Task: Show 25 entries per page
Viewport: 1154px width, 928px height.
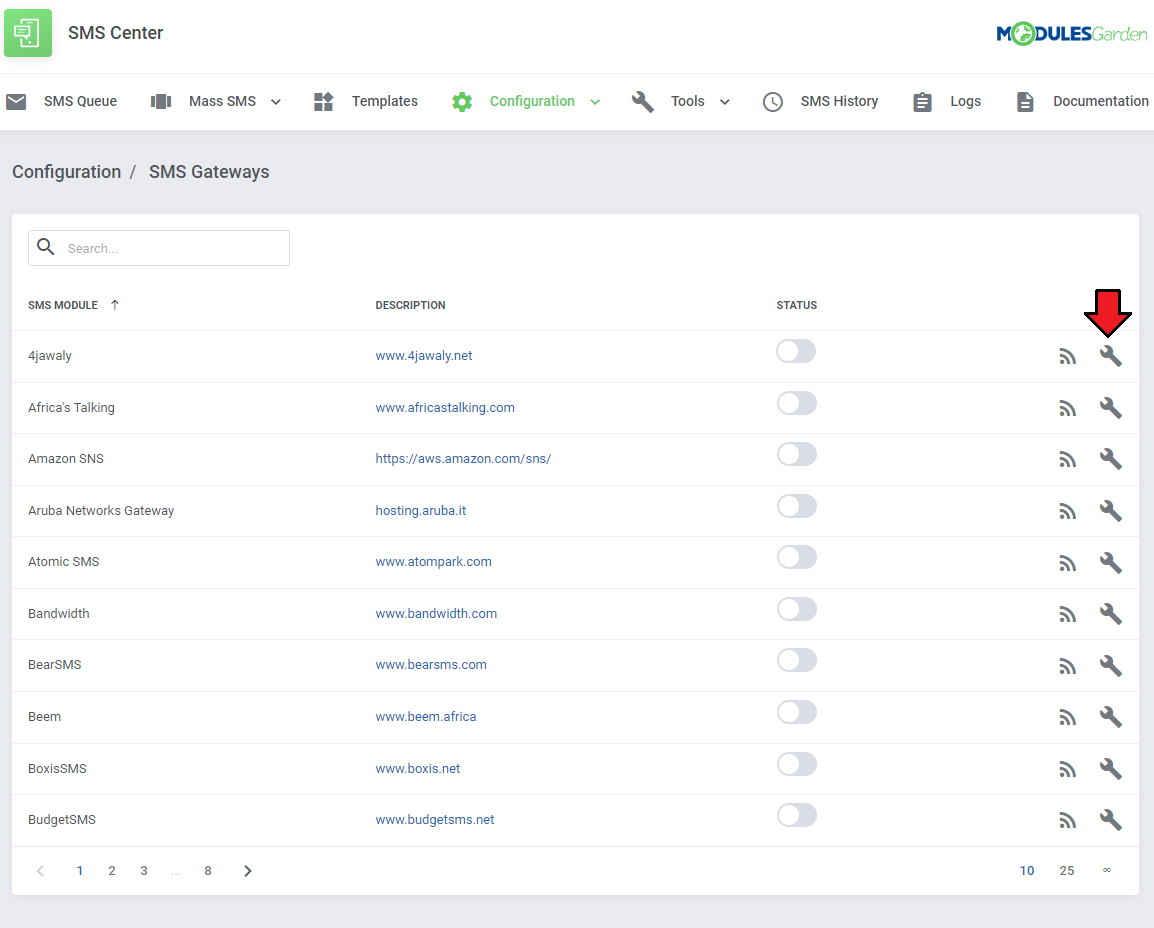Action: click(x=1066, y=871)
